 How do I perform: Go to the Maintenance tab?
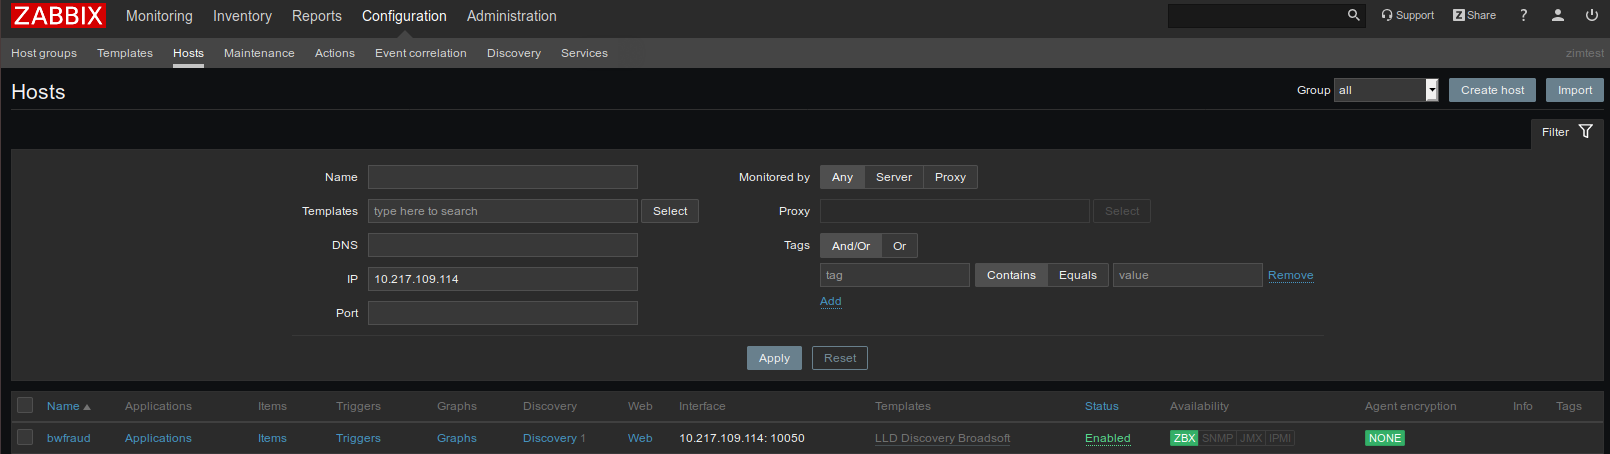point(259,53)
